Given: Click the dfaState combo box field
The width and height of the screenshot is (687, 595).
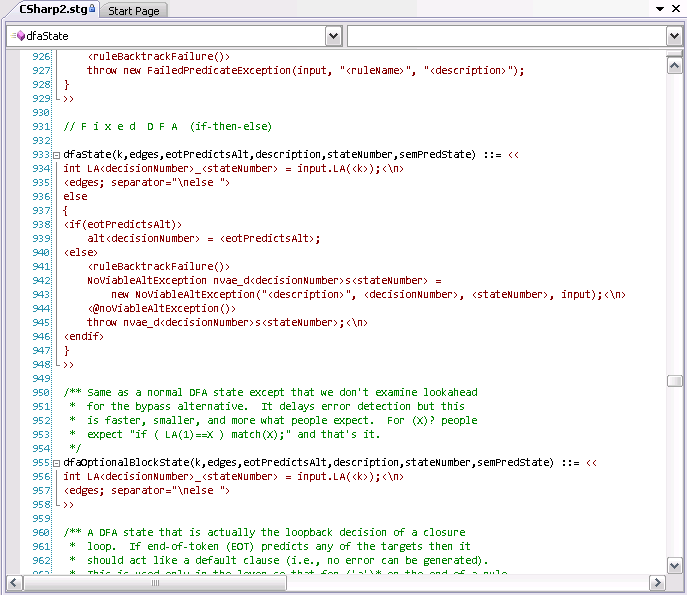Looking at the screenshot, I should pos(174,36).
